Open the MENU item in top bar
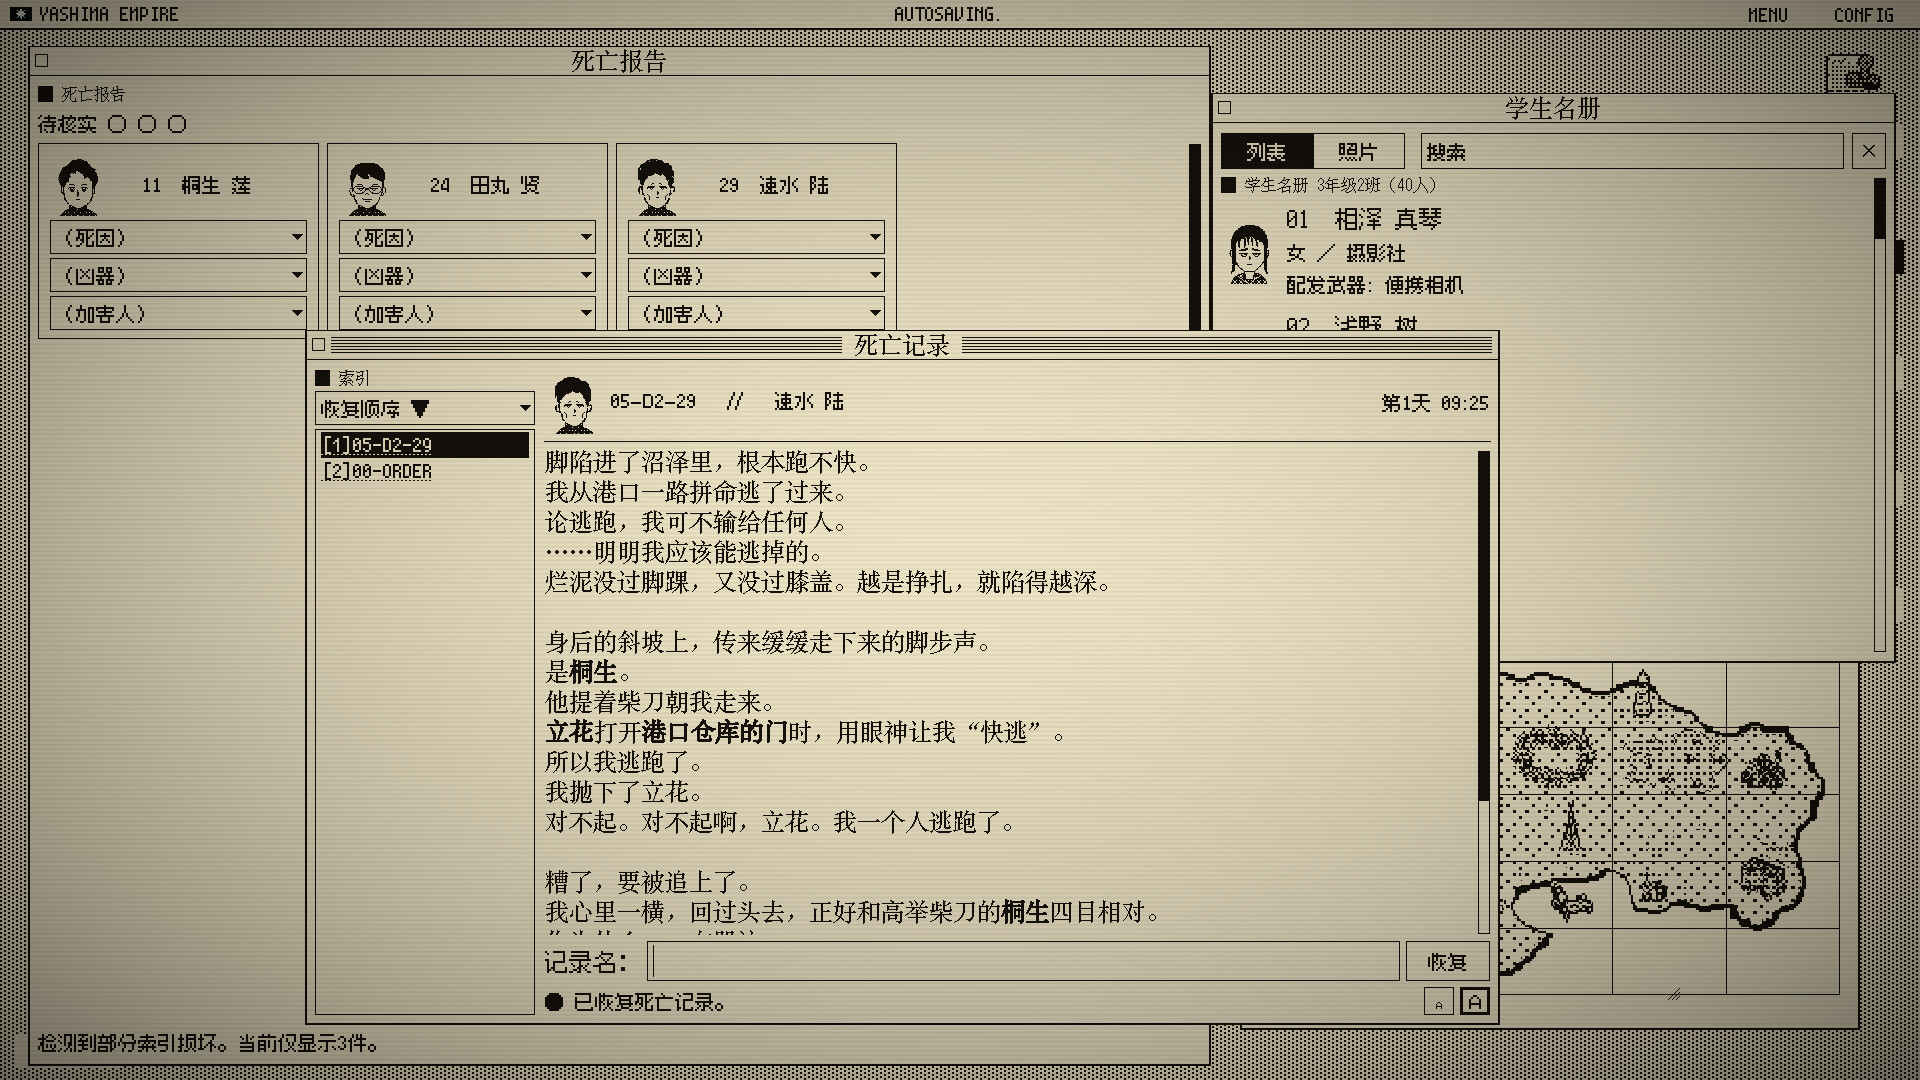Screen dimensions: 1920x1080 click(1767, 15)
